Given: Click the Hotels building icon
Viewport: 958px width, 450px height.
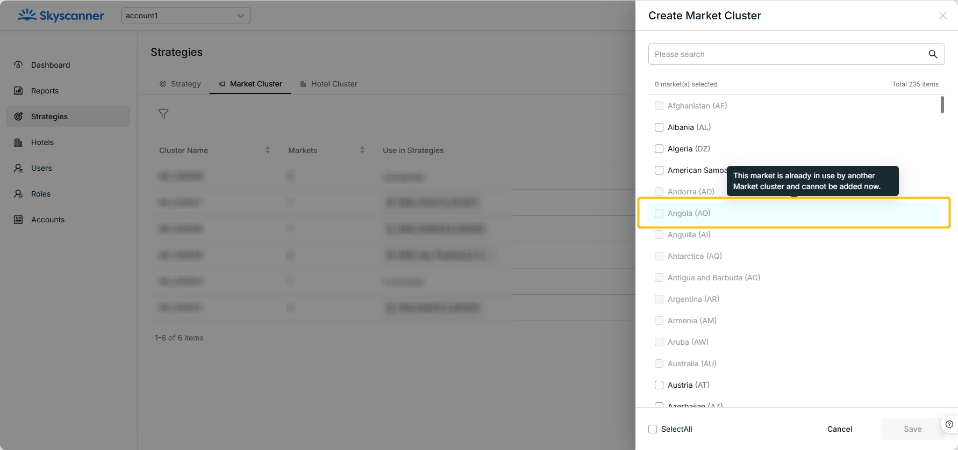Looking at the screenshot, I should [x=18, y=142].
